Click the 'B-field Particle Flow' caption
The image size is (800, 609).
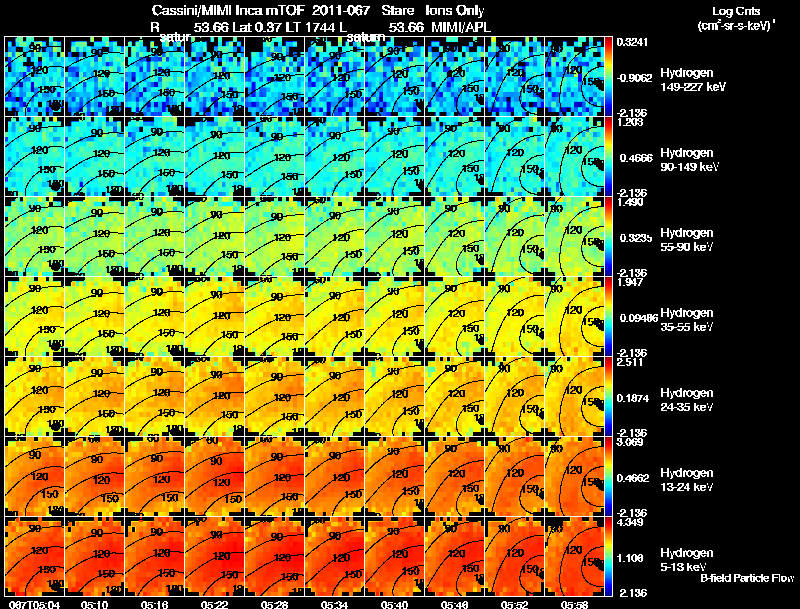point(747,578)
